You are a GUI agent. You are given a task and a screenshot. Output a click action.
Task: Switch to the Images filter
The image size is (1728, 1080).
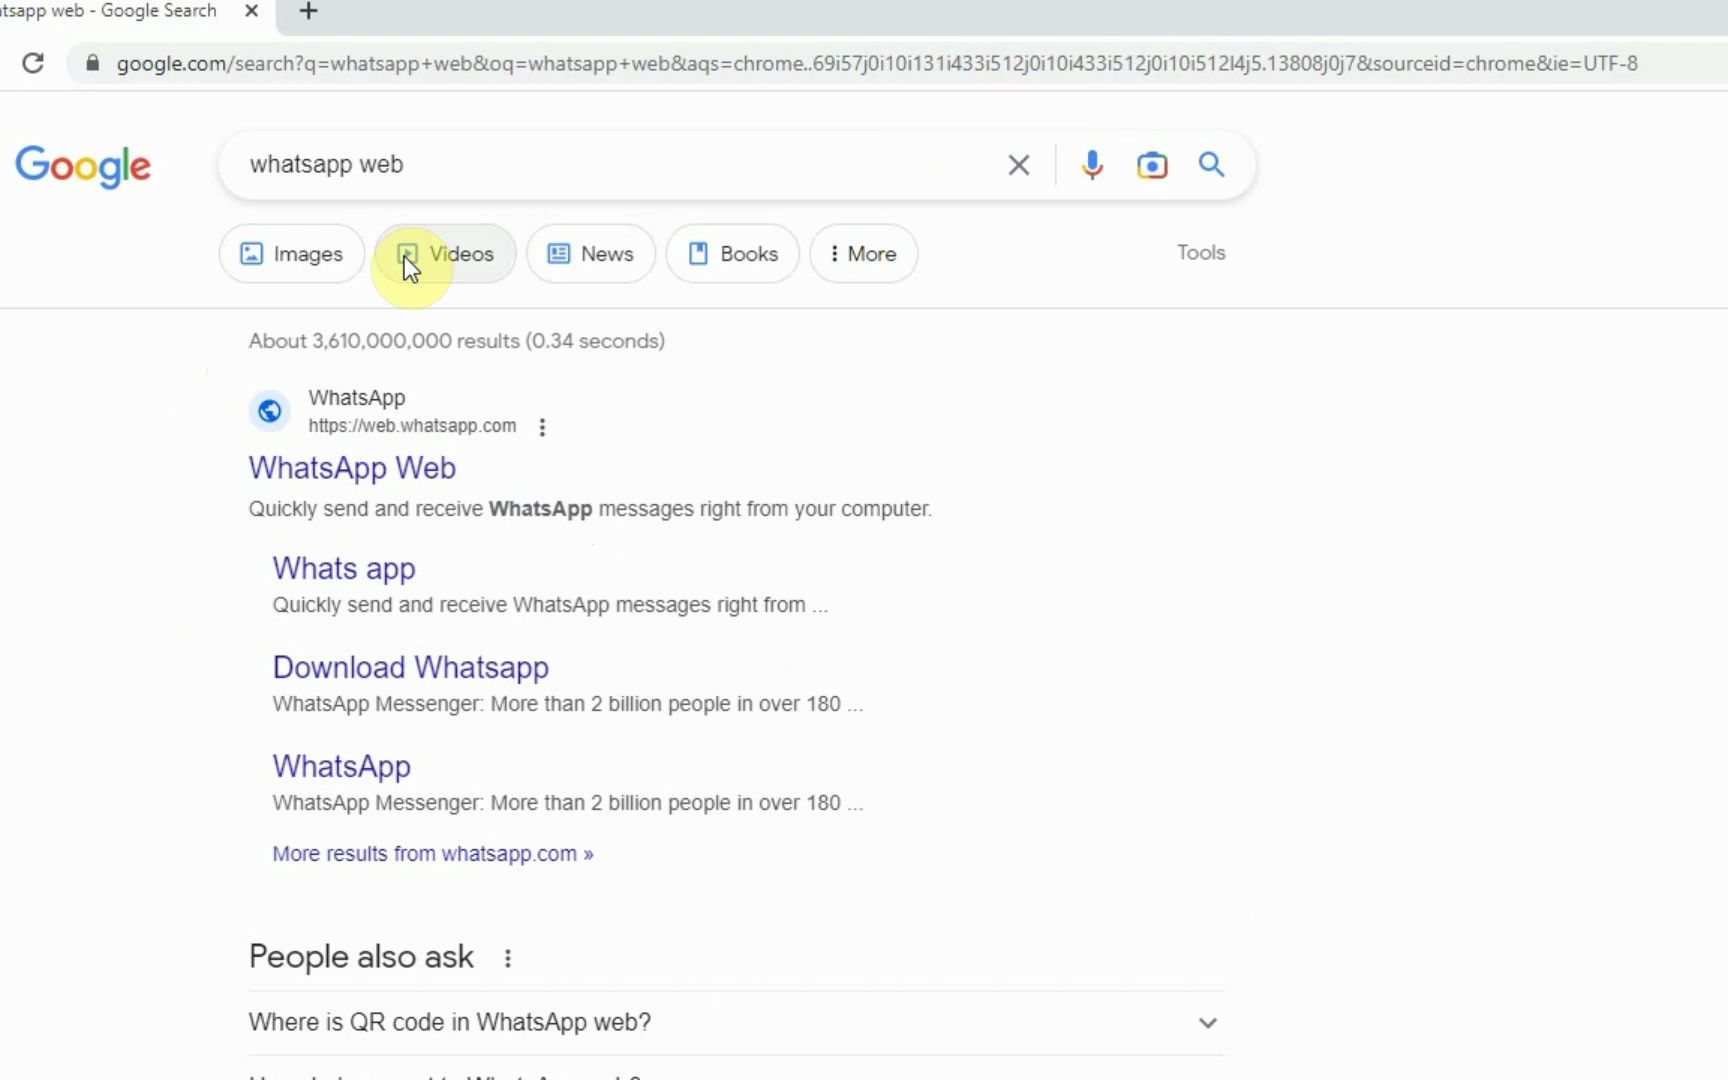pyautogui.click(x=292, y=254)
